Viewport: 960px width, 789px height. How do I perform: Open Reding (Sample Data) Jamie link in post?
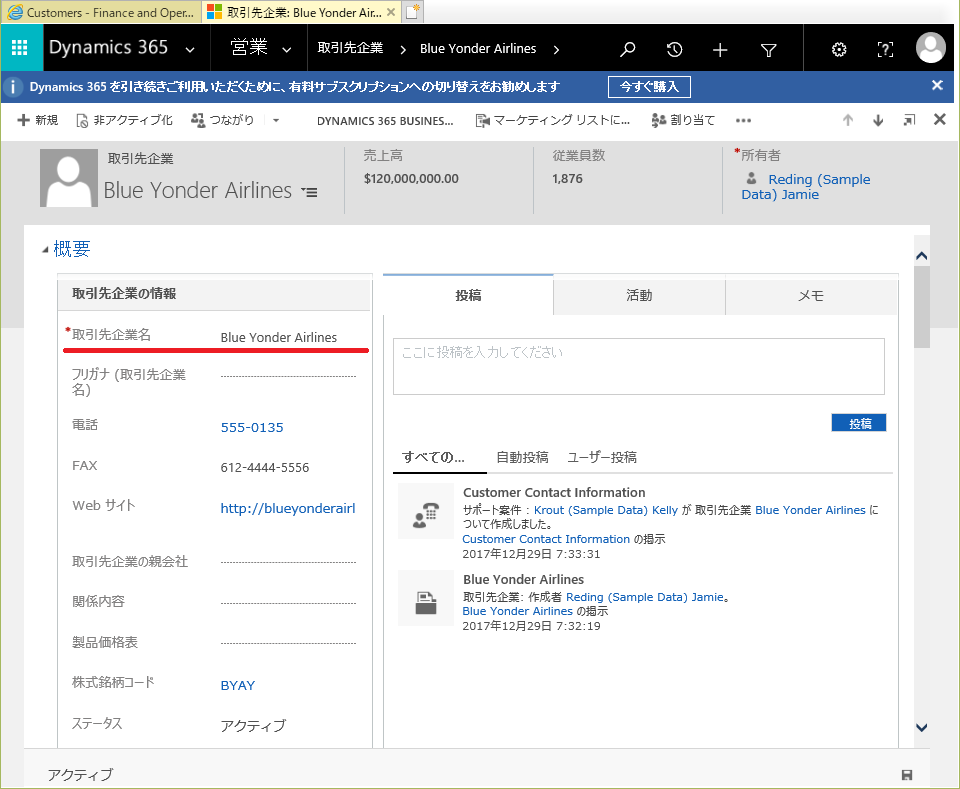[x=645, y=597]
